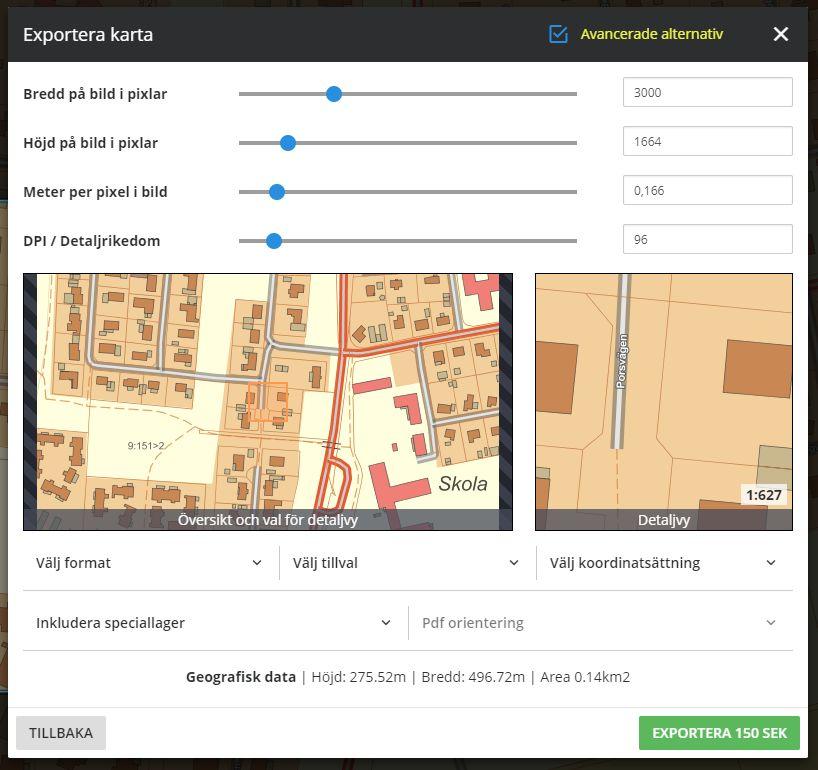Click the Porsvägen street label in detail view
This screenshot has width=818, height=770.
[x=621, y=361]
